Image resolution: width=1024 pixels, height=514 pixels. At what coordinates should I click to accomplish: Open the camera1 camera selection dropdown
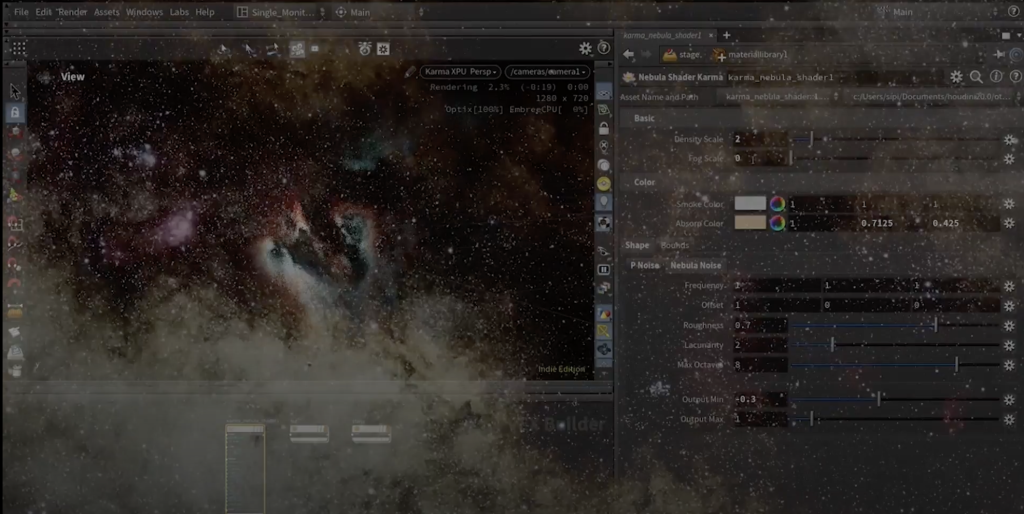(547, 72)
